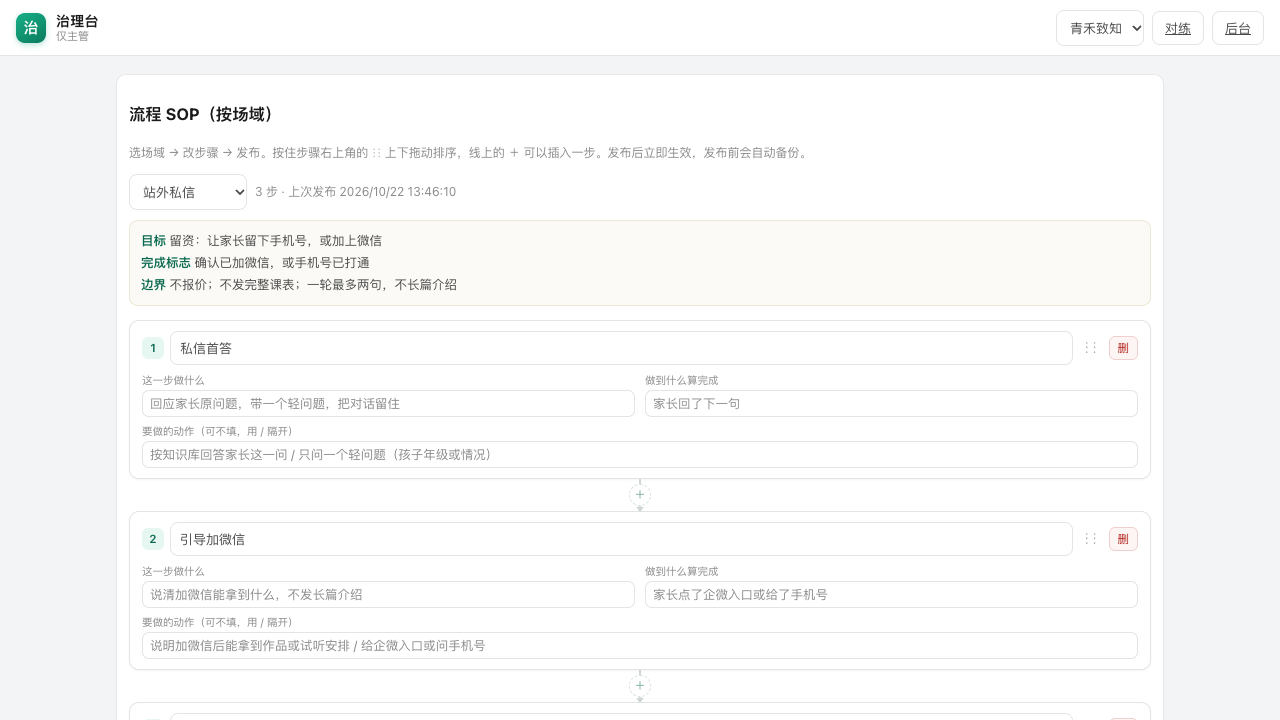Edit the 说清加微信能拿到什么 description field
This screenshot has height=720, width=1280.
(388, 595)
